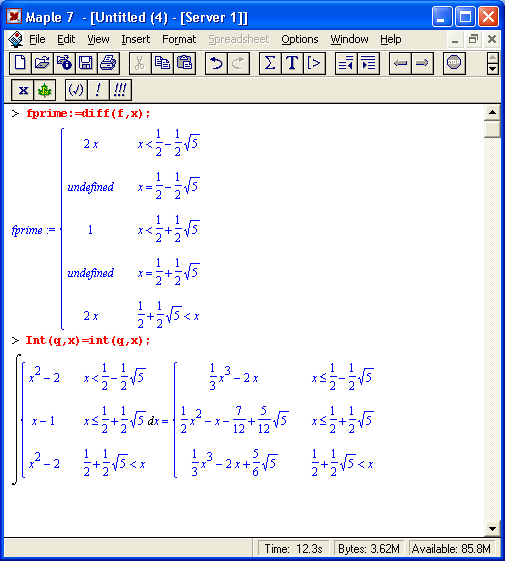505x561 pixels.
Task: Print the worksheet with the printer icon
Action: tap(108, 63)
